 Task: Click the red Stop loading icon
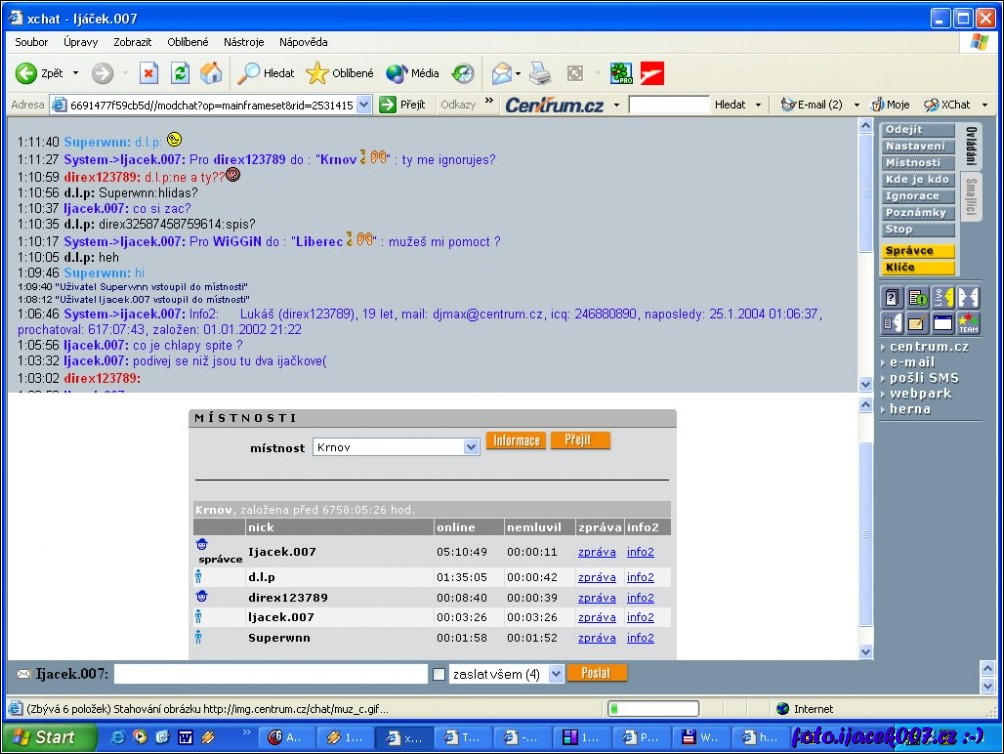coord(149,73)
